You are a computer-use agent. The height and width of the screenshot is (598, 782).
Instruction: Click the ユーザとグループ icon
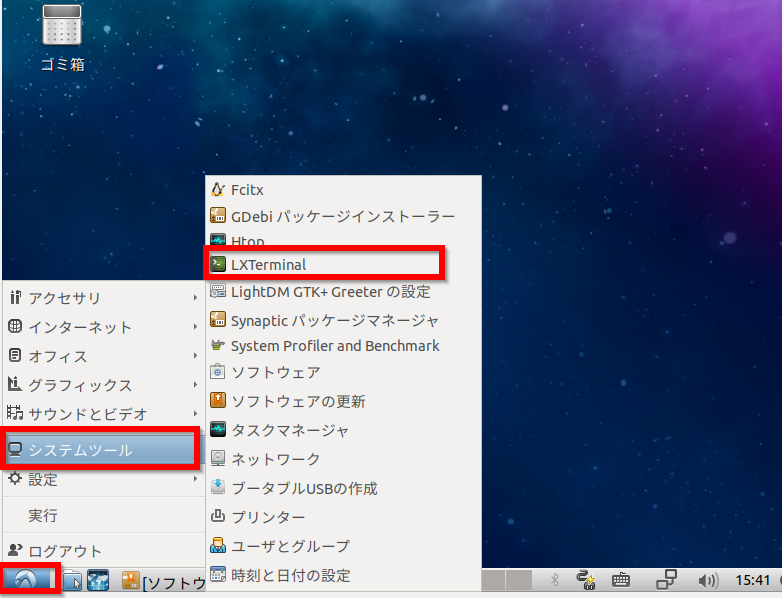coord(217,545)
